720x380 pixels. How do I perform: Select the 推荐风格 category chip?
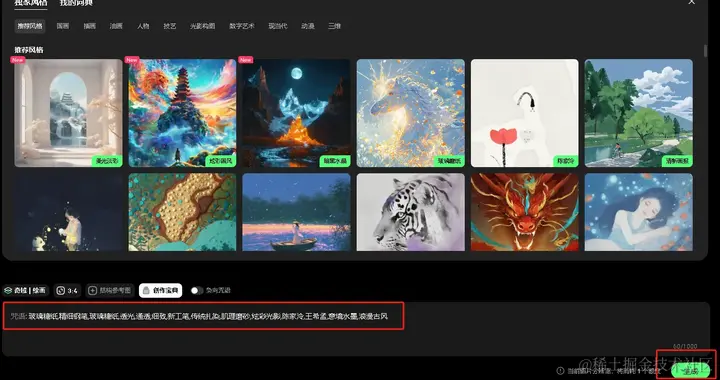(30, 26)
